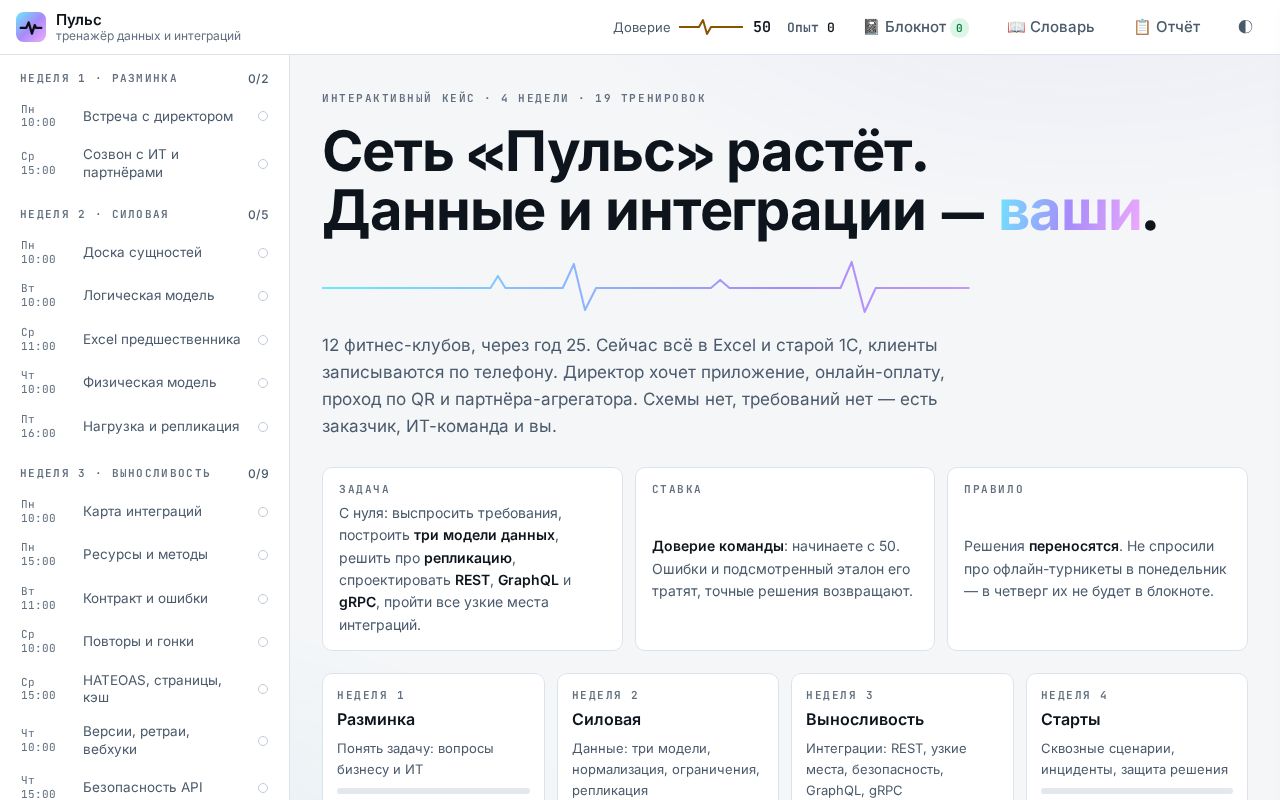This screenshot has height=800, width=1280.
Task: Click the Ставка info card
Action: [785, 559]
